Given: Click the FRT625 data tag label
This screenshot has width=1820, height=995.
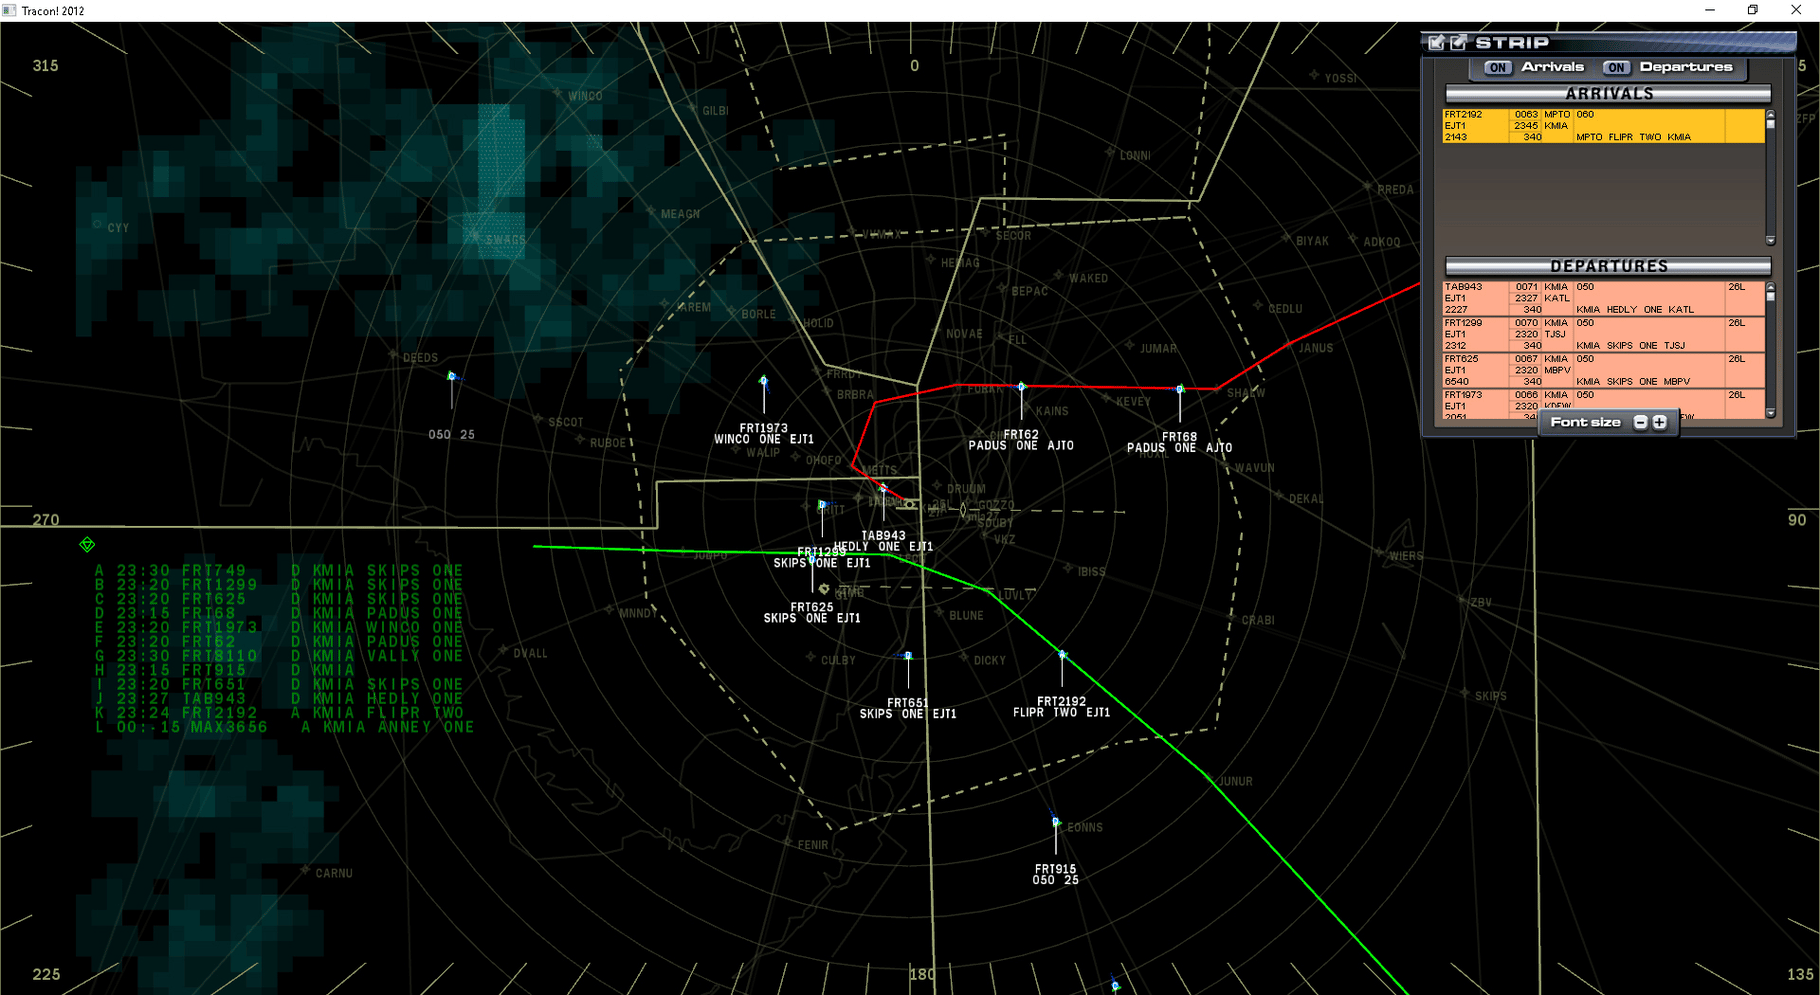Looking at the screenshot, I should (x=812, y=613).
